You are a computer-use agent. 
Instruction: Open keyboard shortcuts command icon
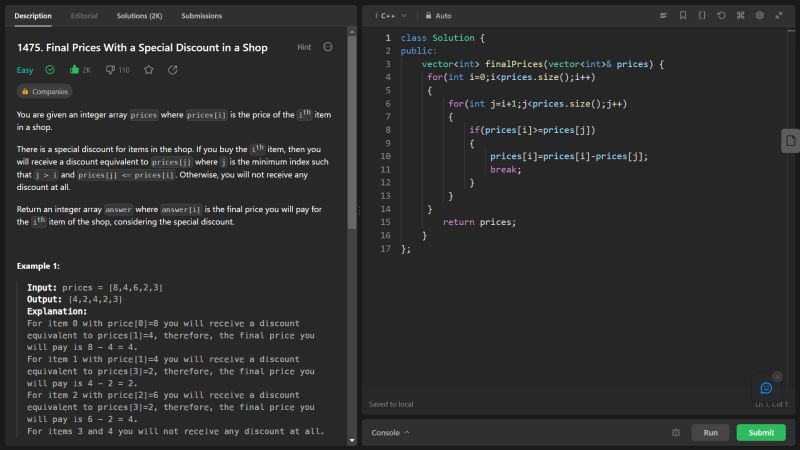740,15
